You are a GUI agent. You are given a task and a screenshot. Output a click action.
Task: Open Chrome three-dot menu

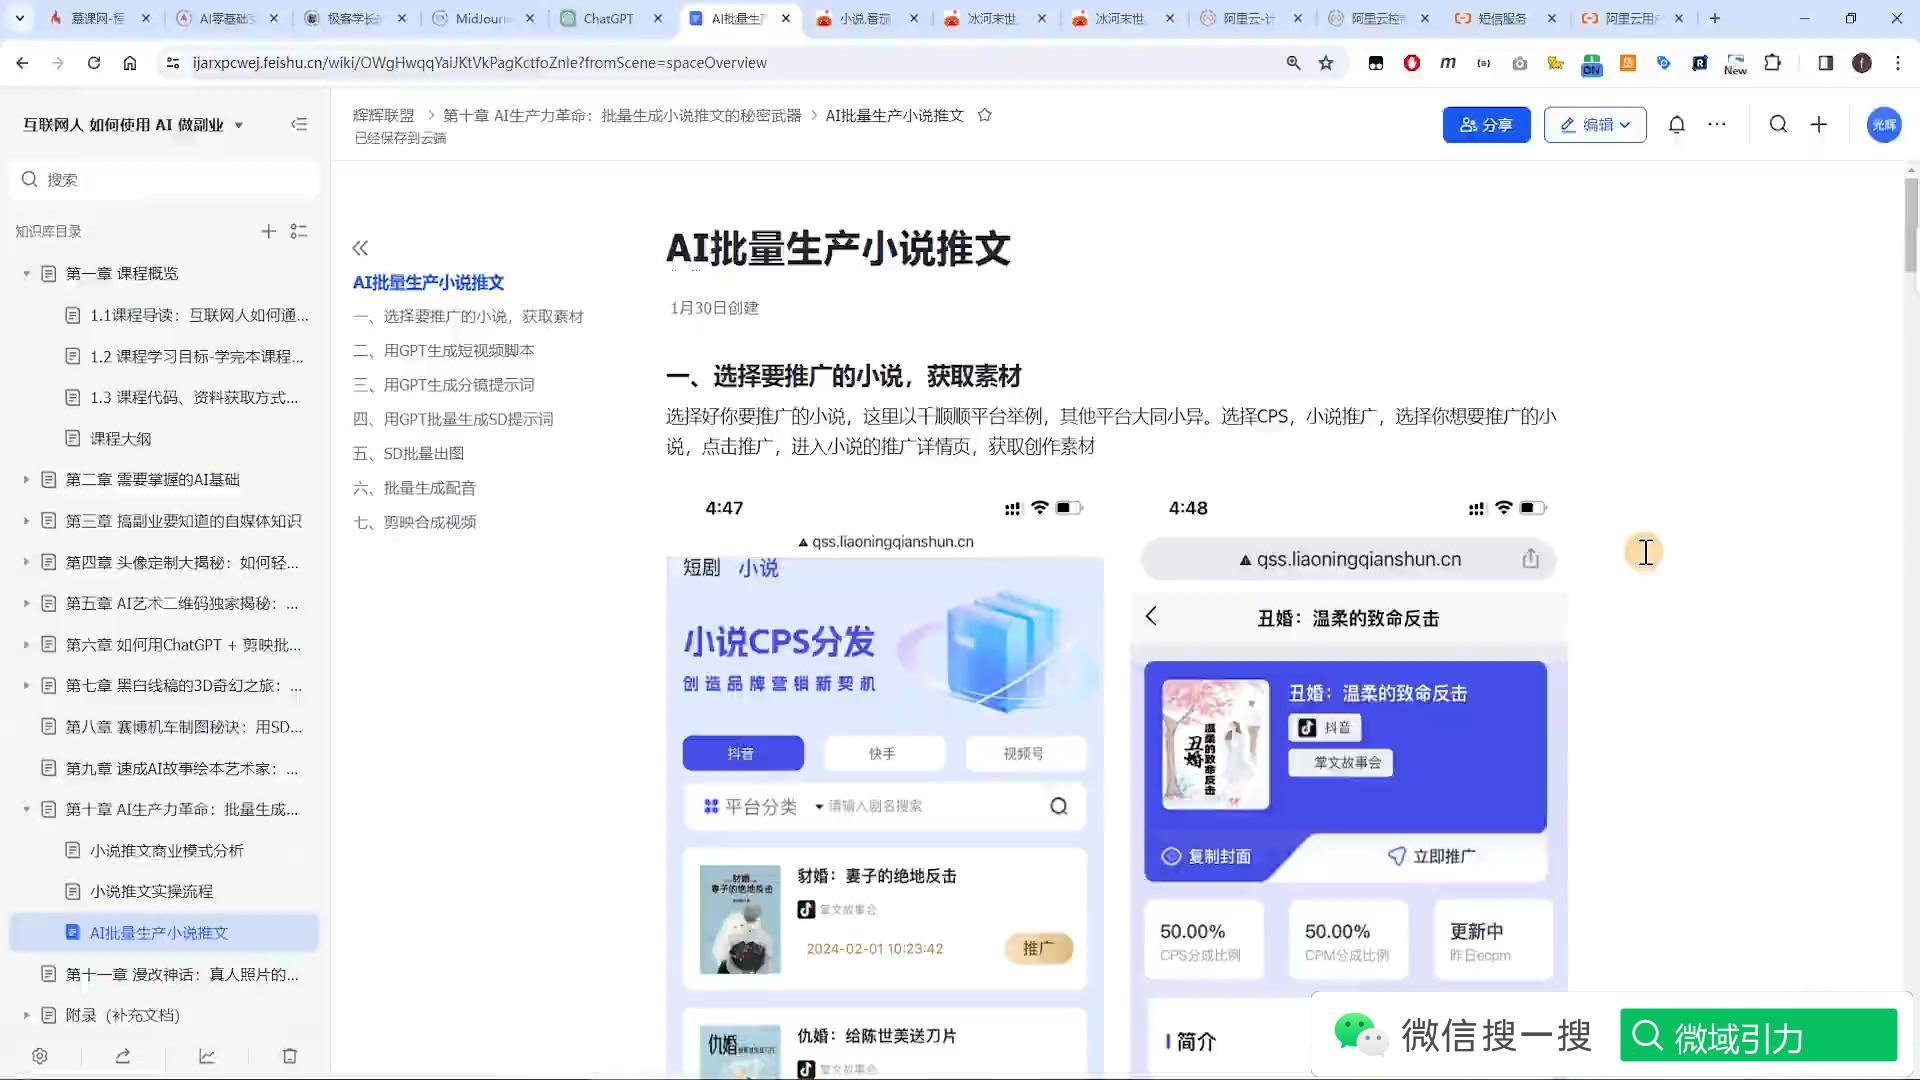pyautogui.click(x=1898, y=63)
